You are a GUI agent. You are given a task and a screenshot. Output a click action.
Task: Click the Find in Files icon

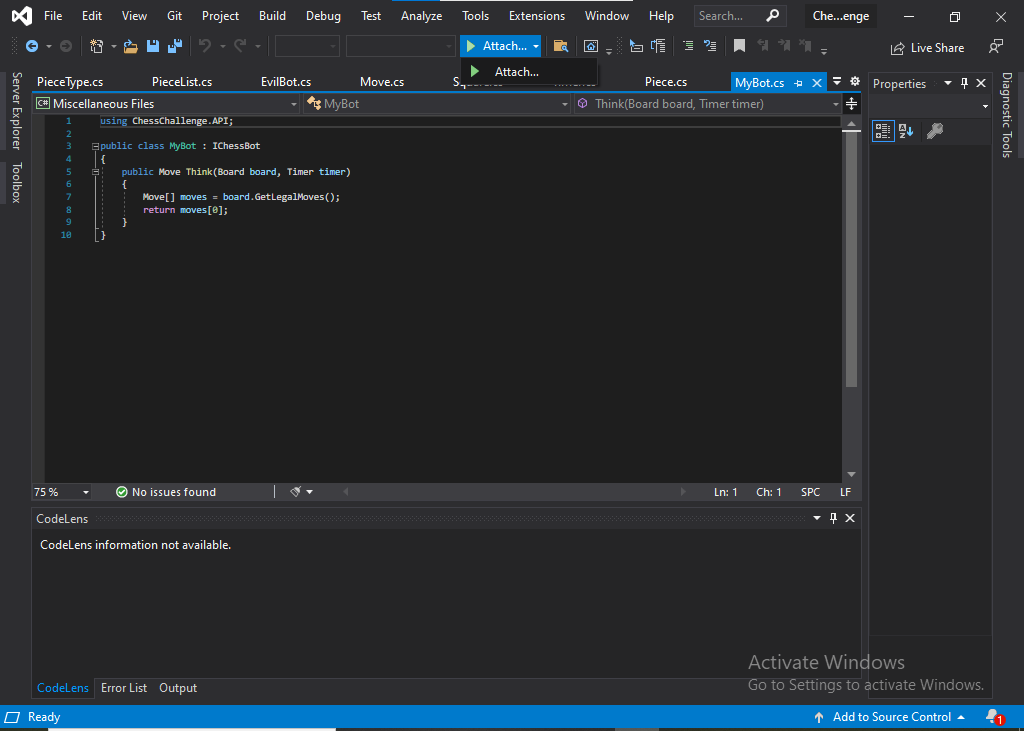pos(560,46)
